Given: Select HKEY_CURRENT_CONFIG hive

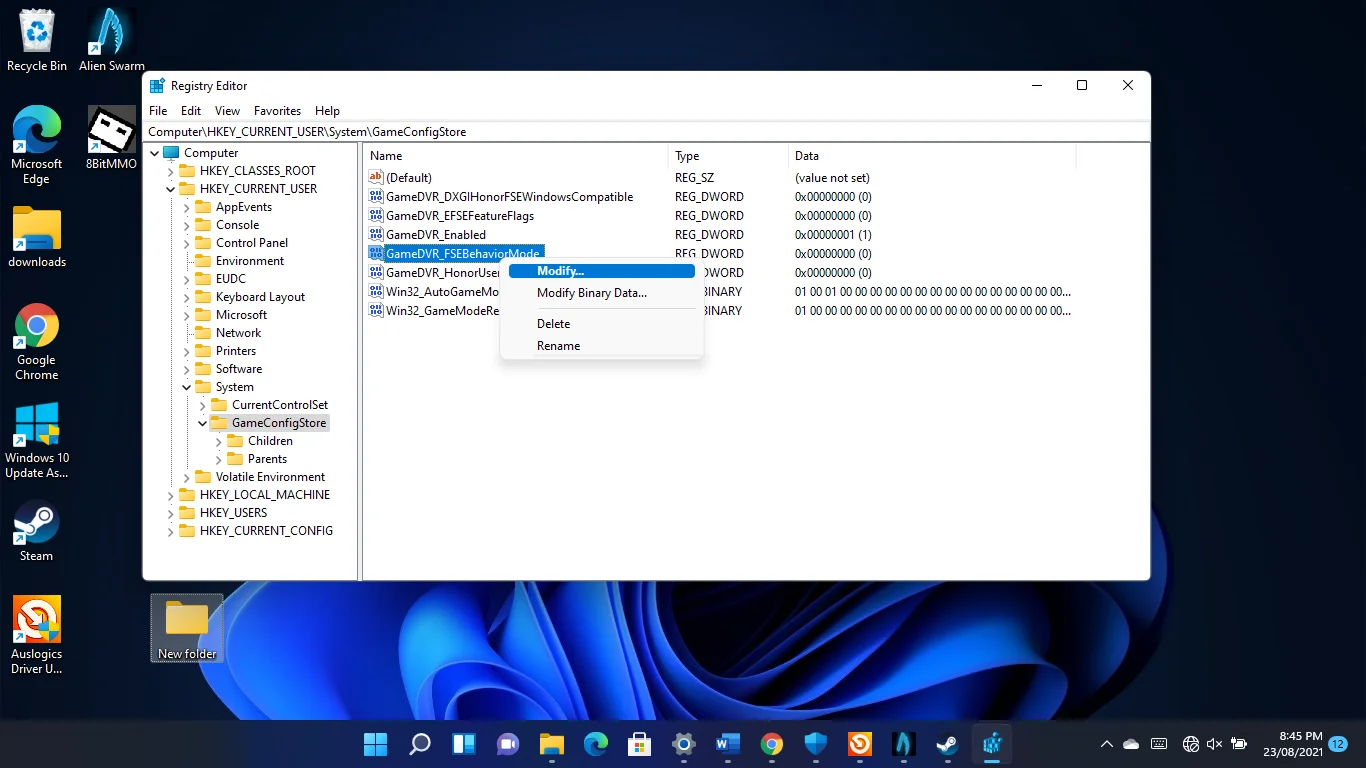Looking at the screenshot, I should pyautogui.click(x=266, y=531).
